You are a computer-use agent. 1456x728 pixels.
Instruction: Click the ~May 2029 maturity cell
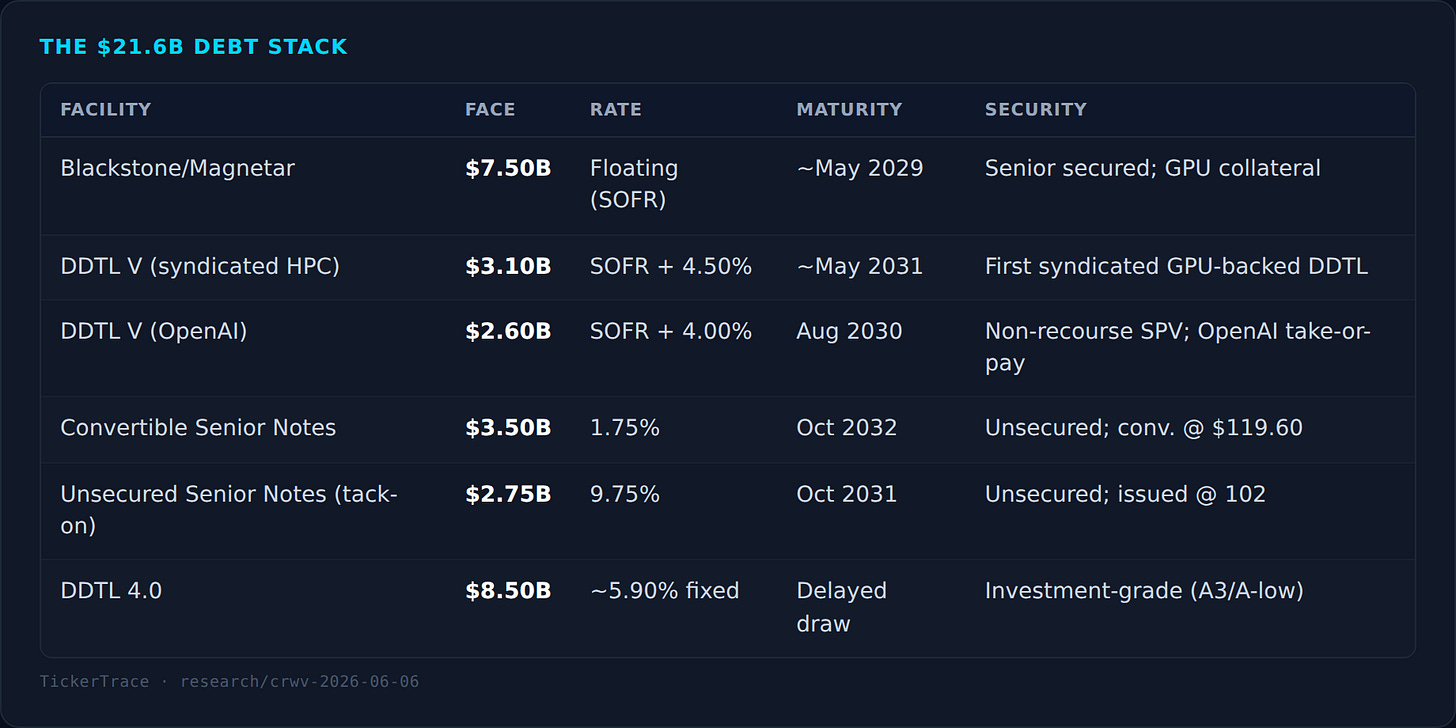[x=860, y=168]
